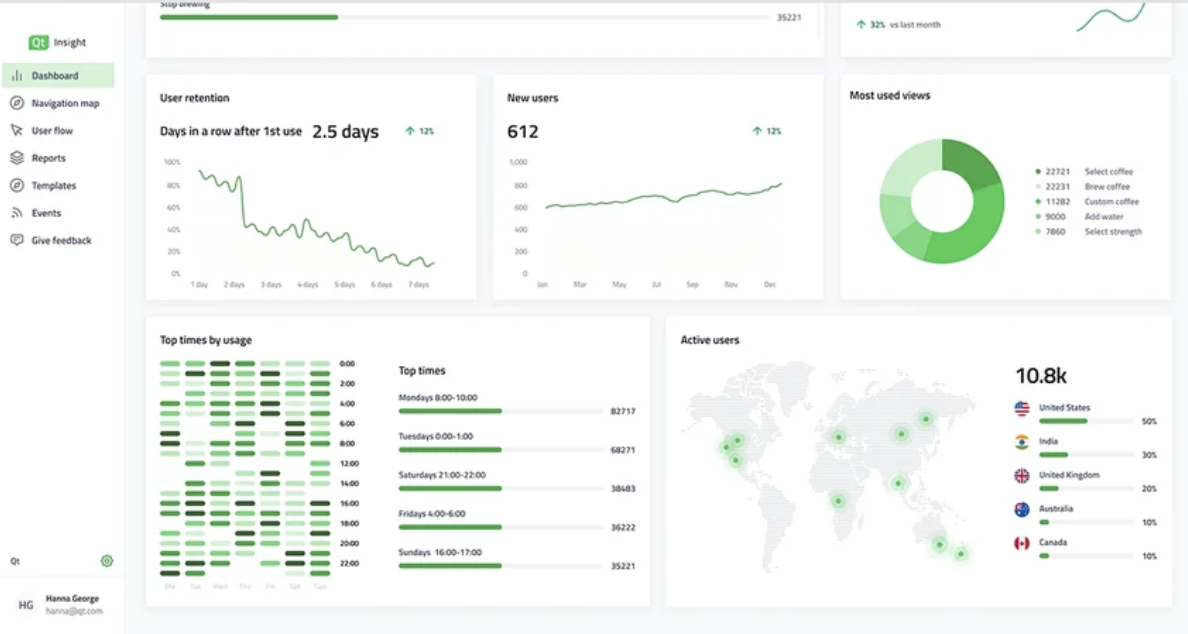
Task: Click the Navigation map compass icon
Action: 17,103
